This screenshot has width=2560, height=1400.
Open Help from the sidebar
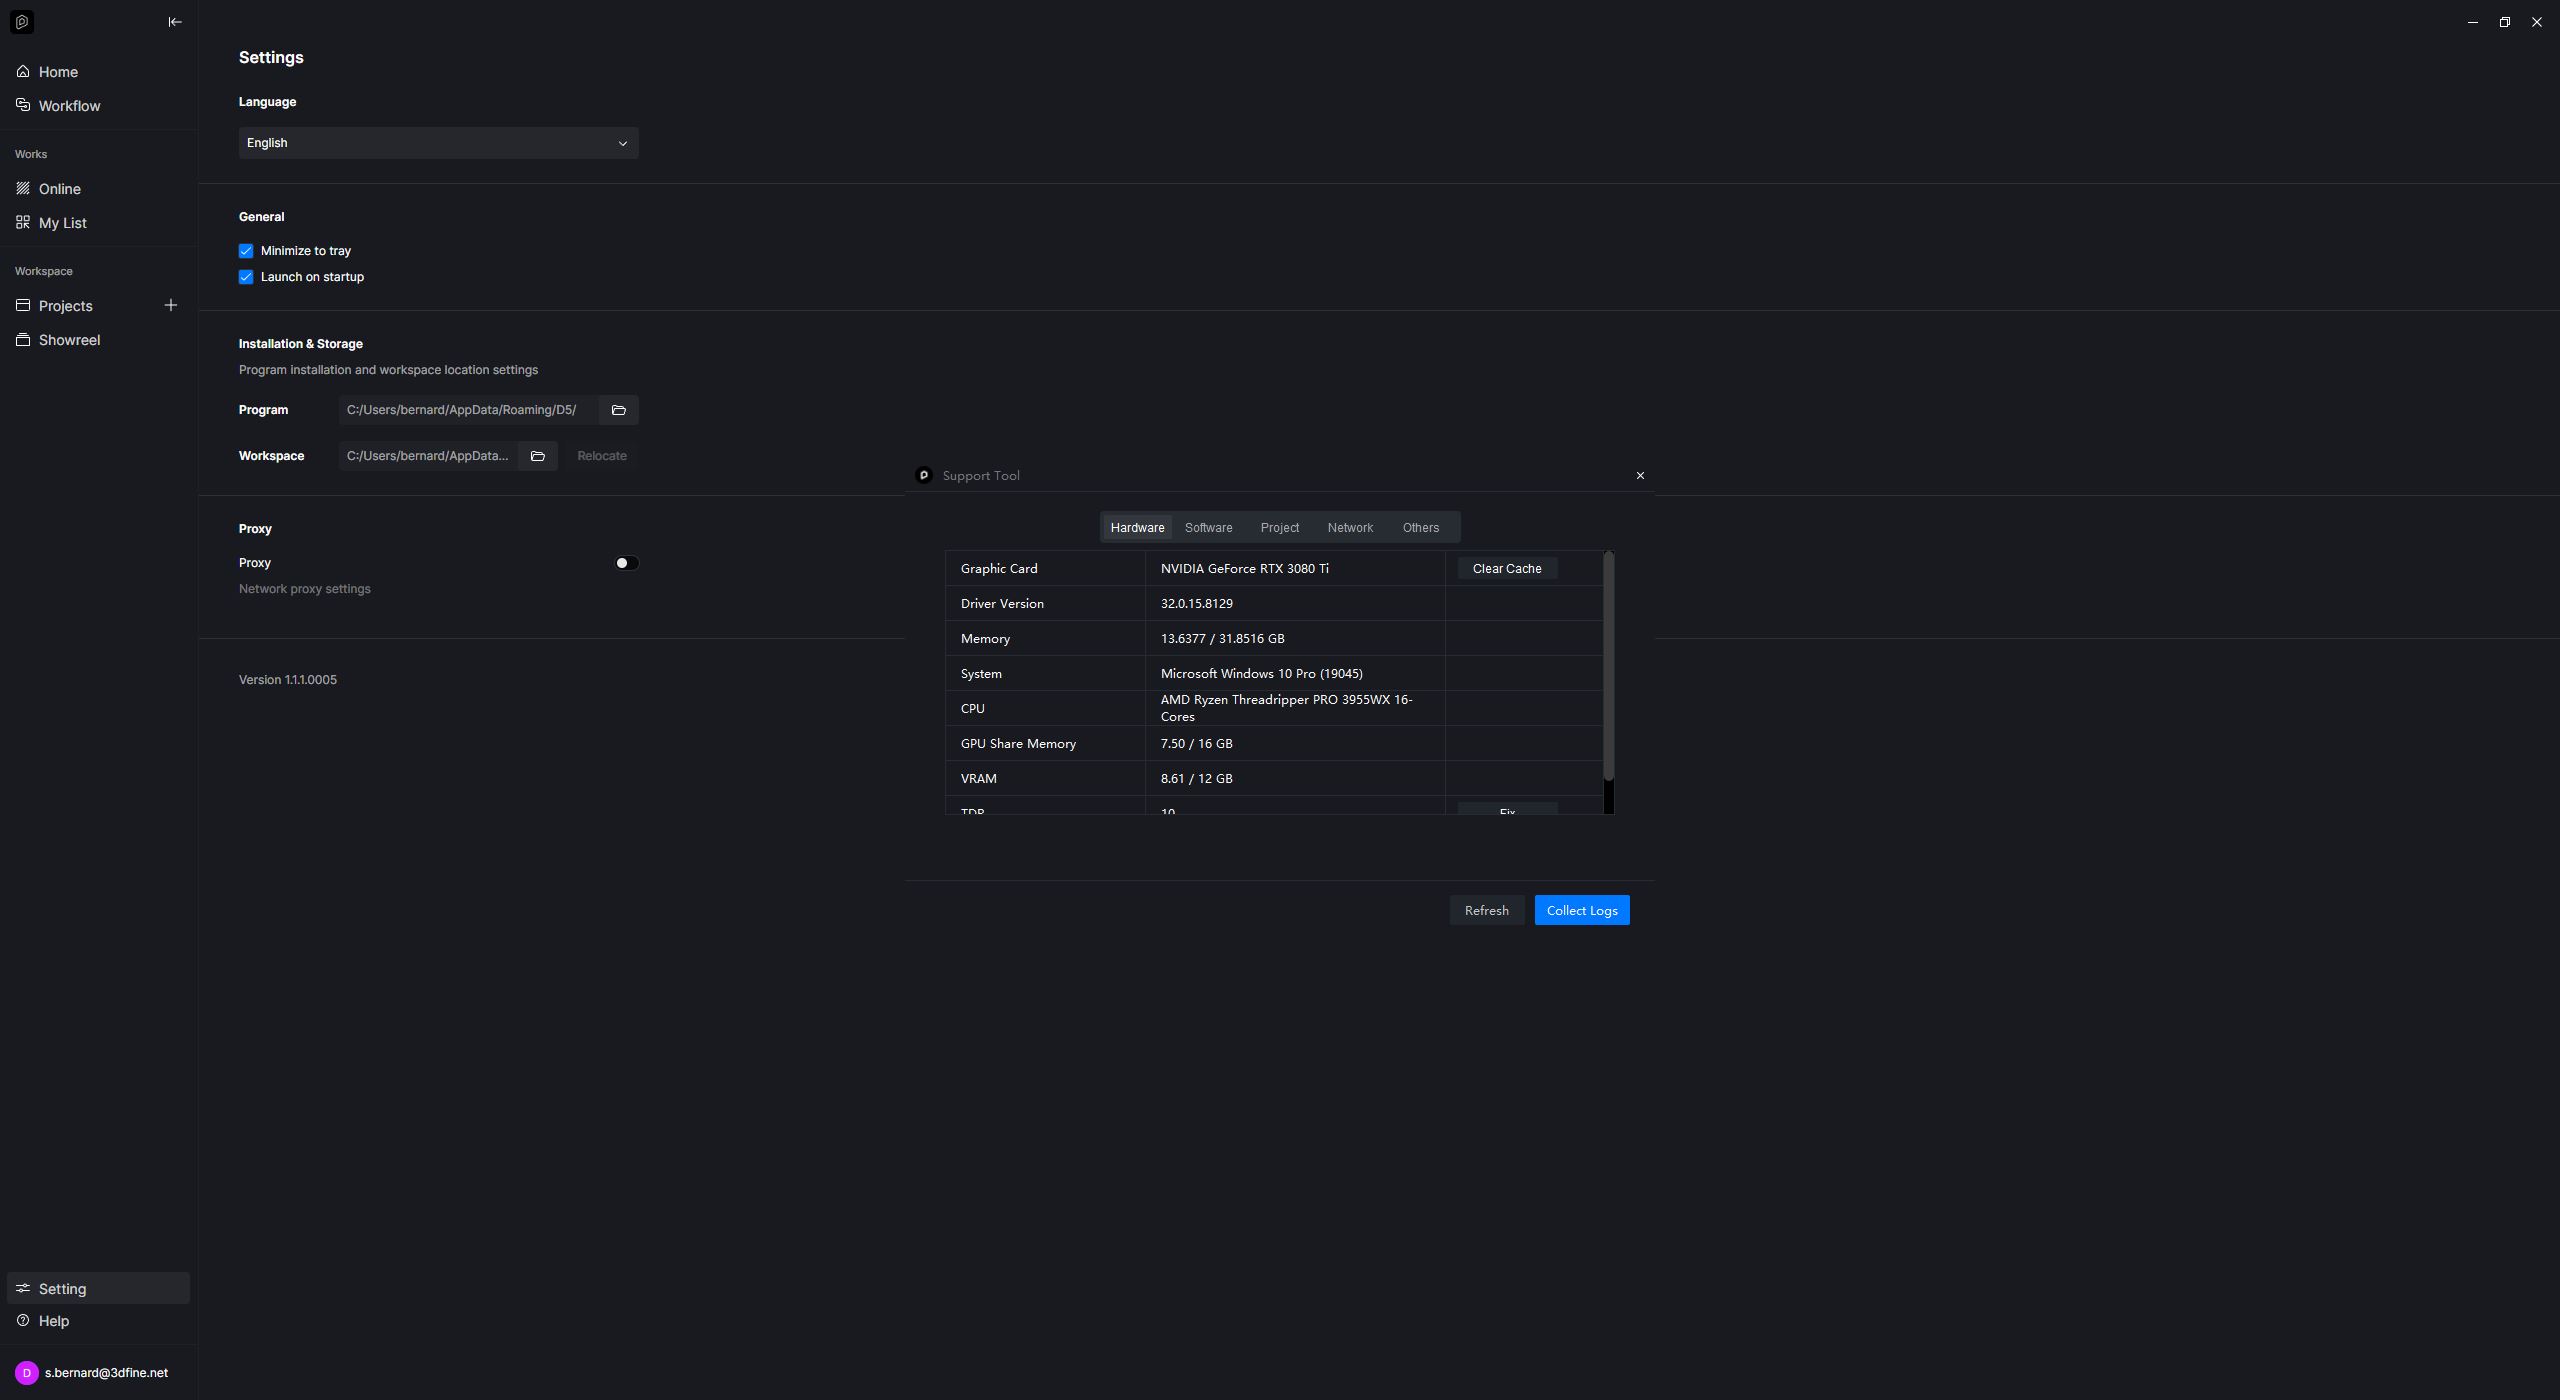(54, 1321)
